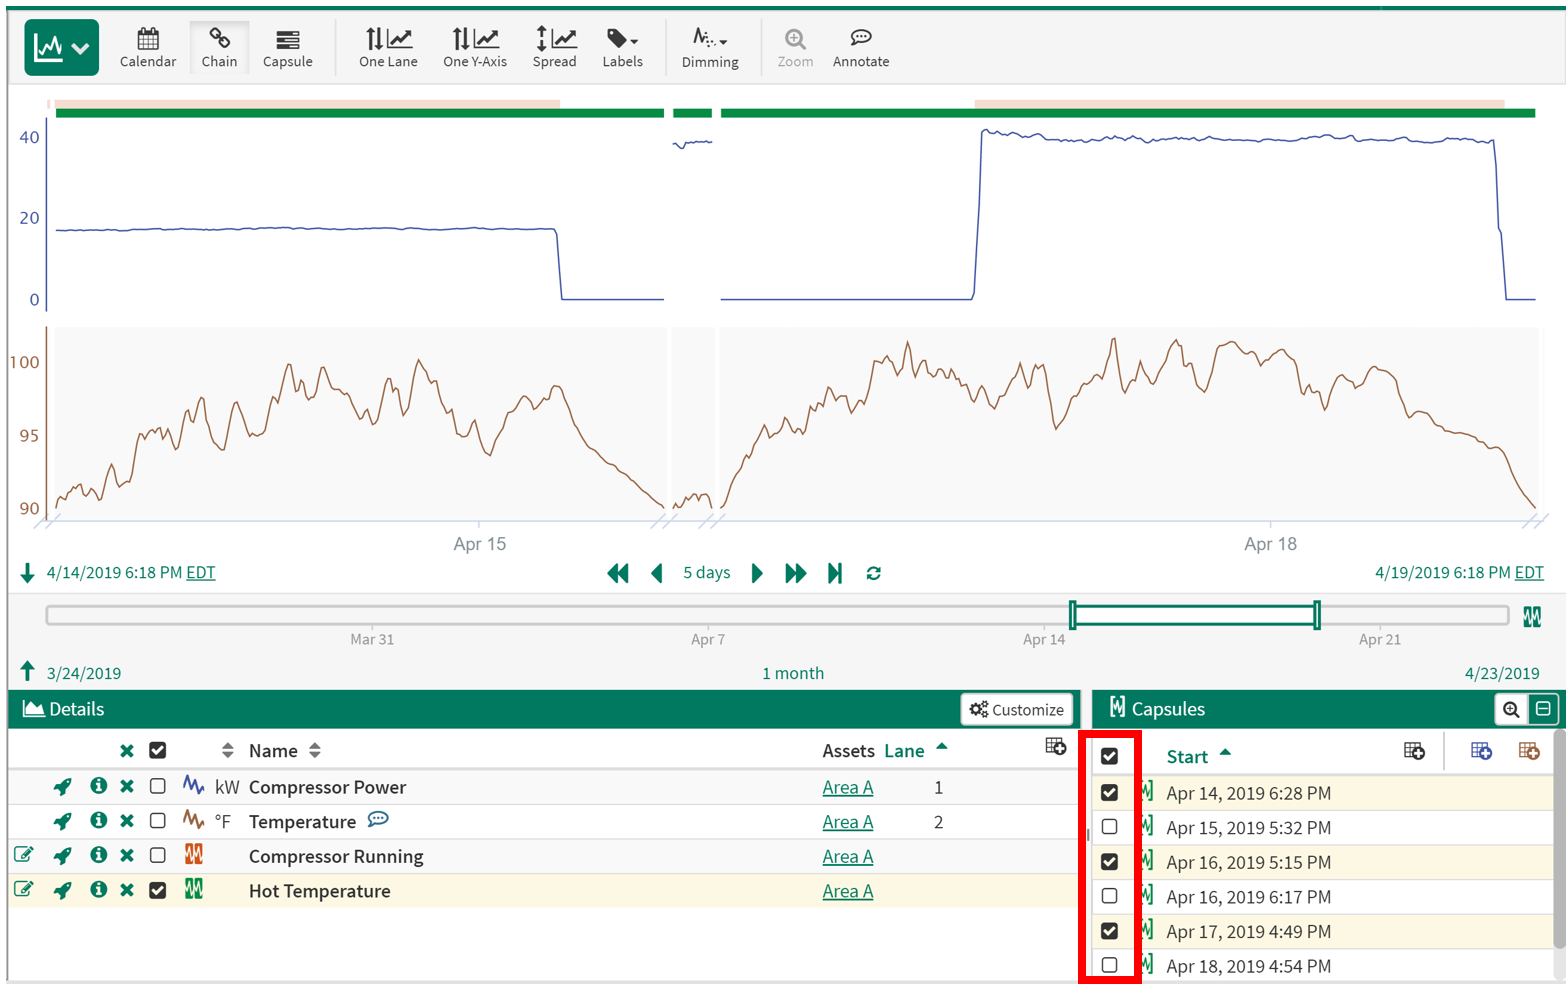Click the info icon for Temperature
Image resolution: width=1568 pixels, height=996 pixels.
coord(98,821)
